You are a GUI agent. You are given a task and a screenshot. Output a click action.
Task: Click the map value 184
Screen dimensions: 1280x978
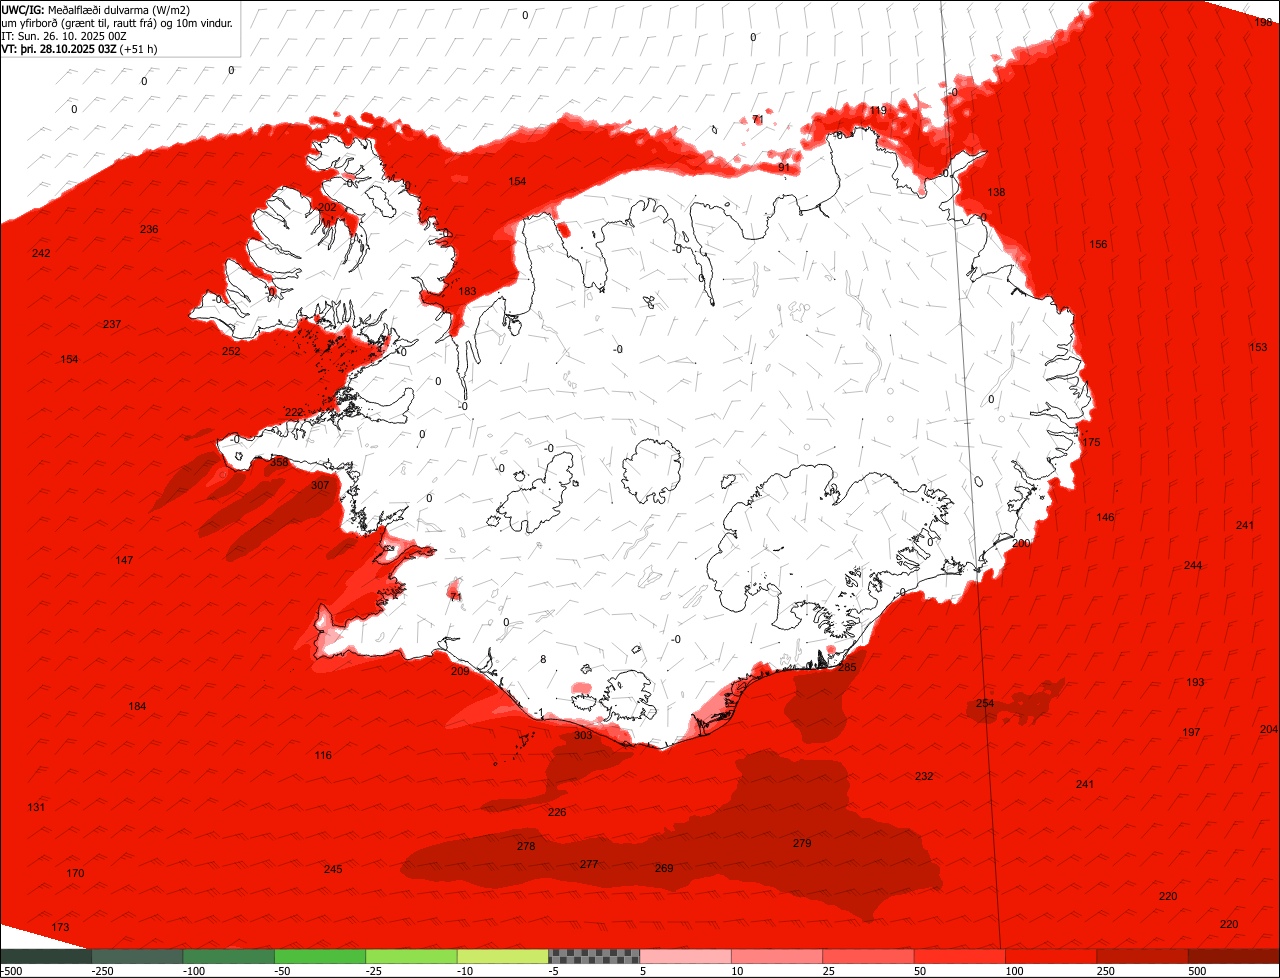137,706
